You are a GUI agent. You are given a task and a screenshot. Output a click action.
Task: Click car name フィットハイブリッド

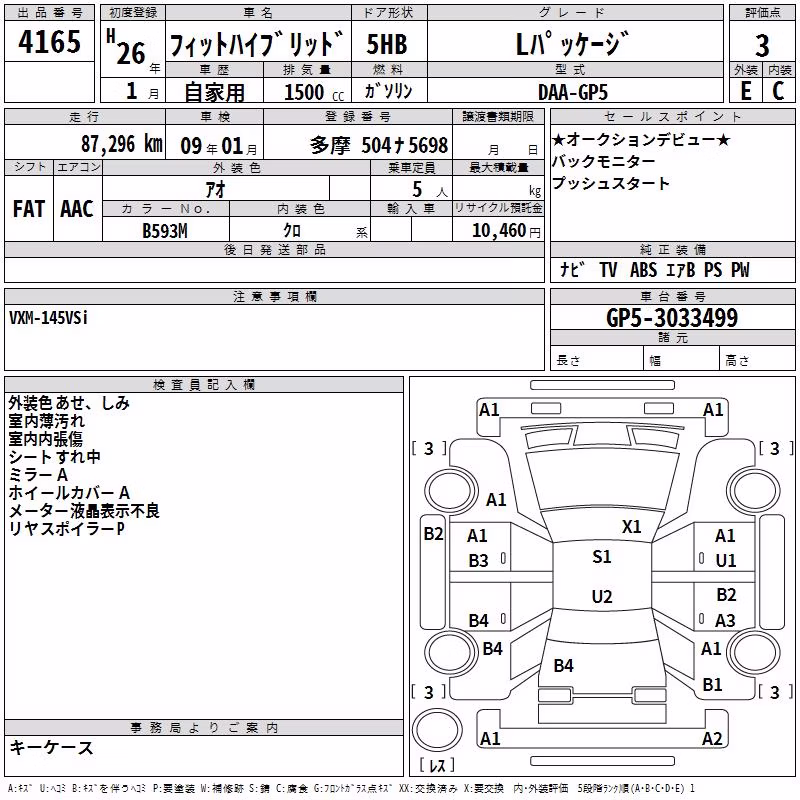[x=257, y=43]
